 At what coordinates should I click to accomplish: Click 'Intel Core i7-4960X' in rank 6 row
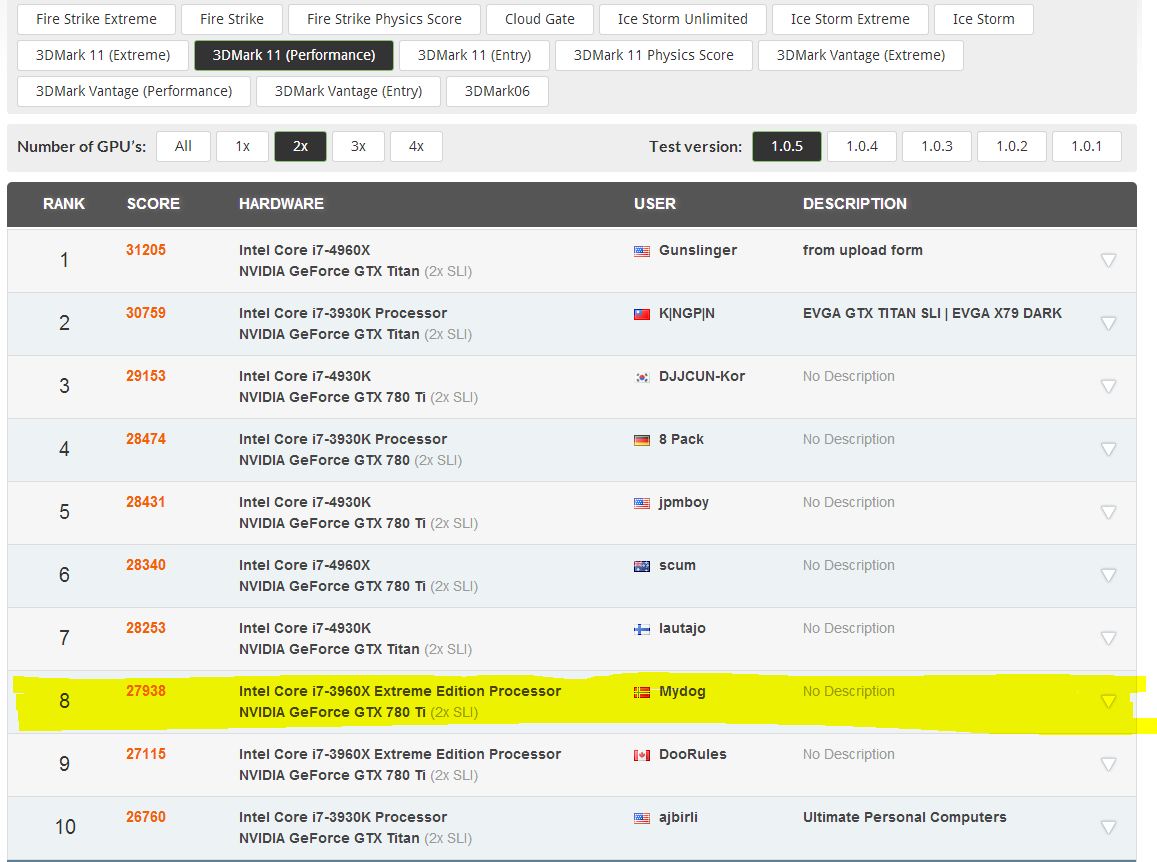pyautogui.click(x=305, y=565)
